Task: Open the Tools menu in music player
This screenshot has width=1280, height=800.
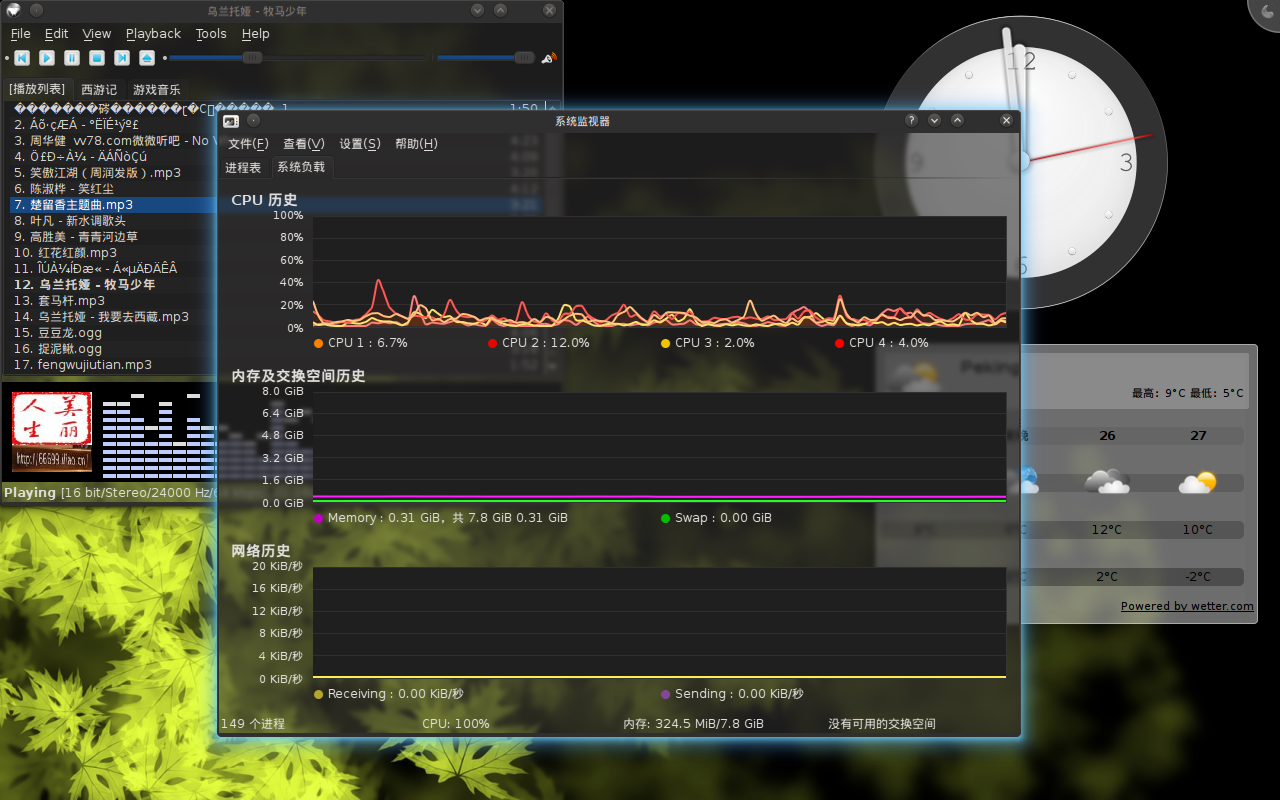Action: [x=211, y=34]
